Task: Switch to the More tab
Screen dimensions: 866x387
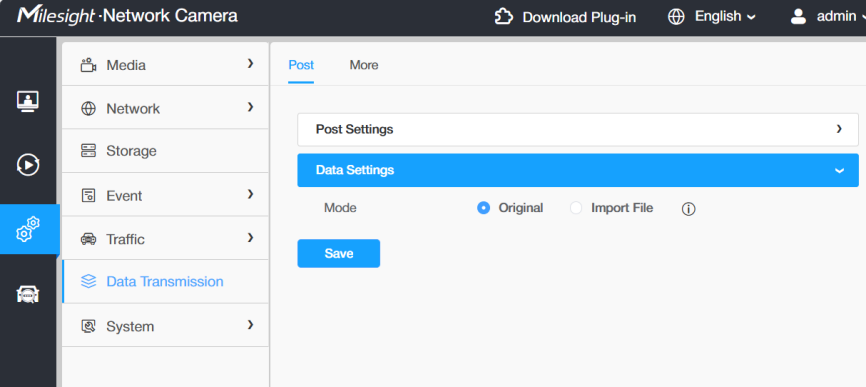Action: [363, 65]
